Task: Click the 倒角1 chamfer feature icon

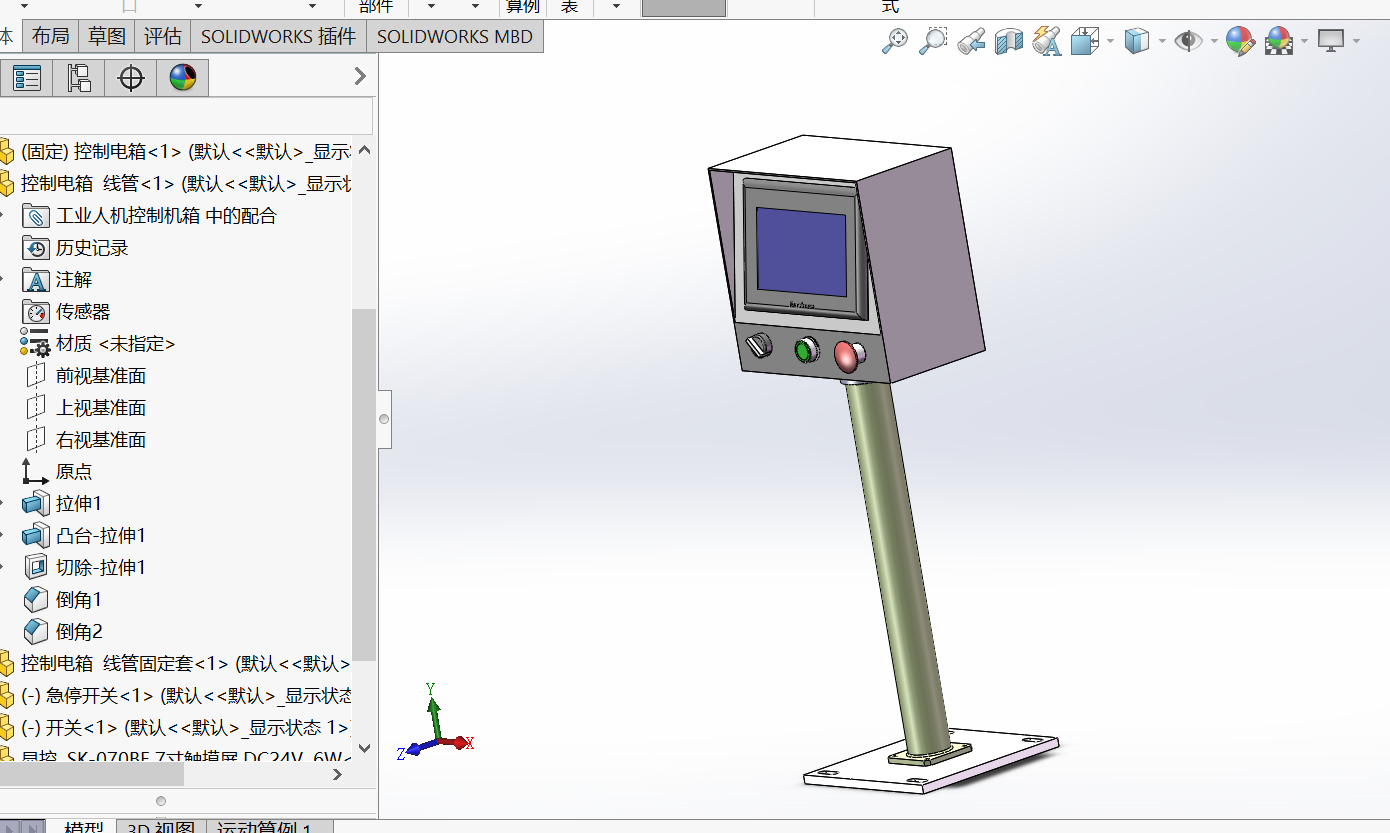Action: pos(35,600)
